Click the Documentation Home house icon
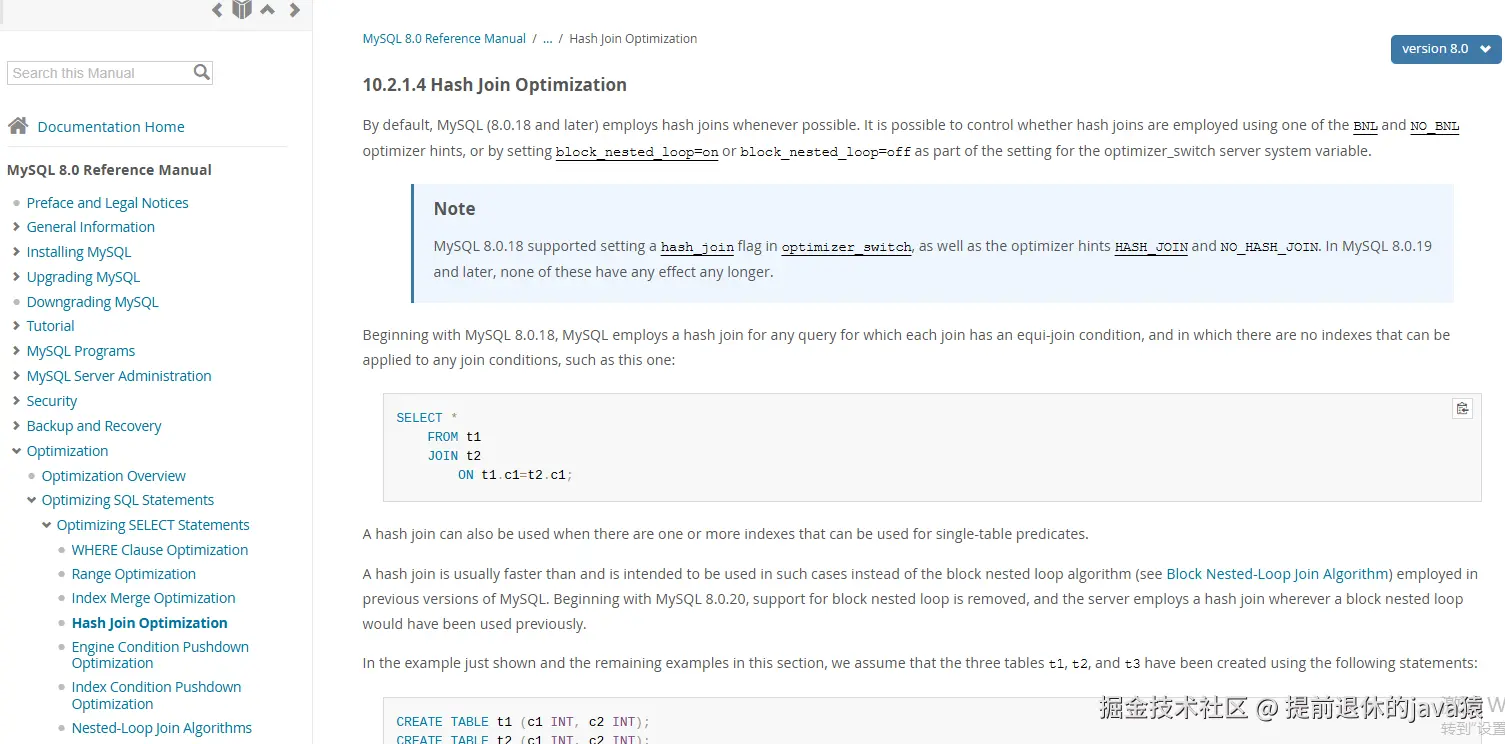Viewport: 1505px width, 744px height. point(18,126)
